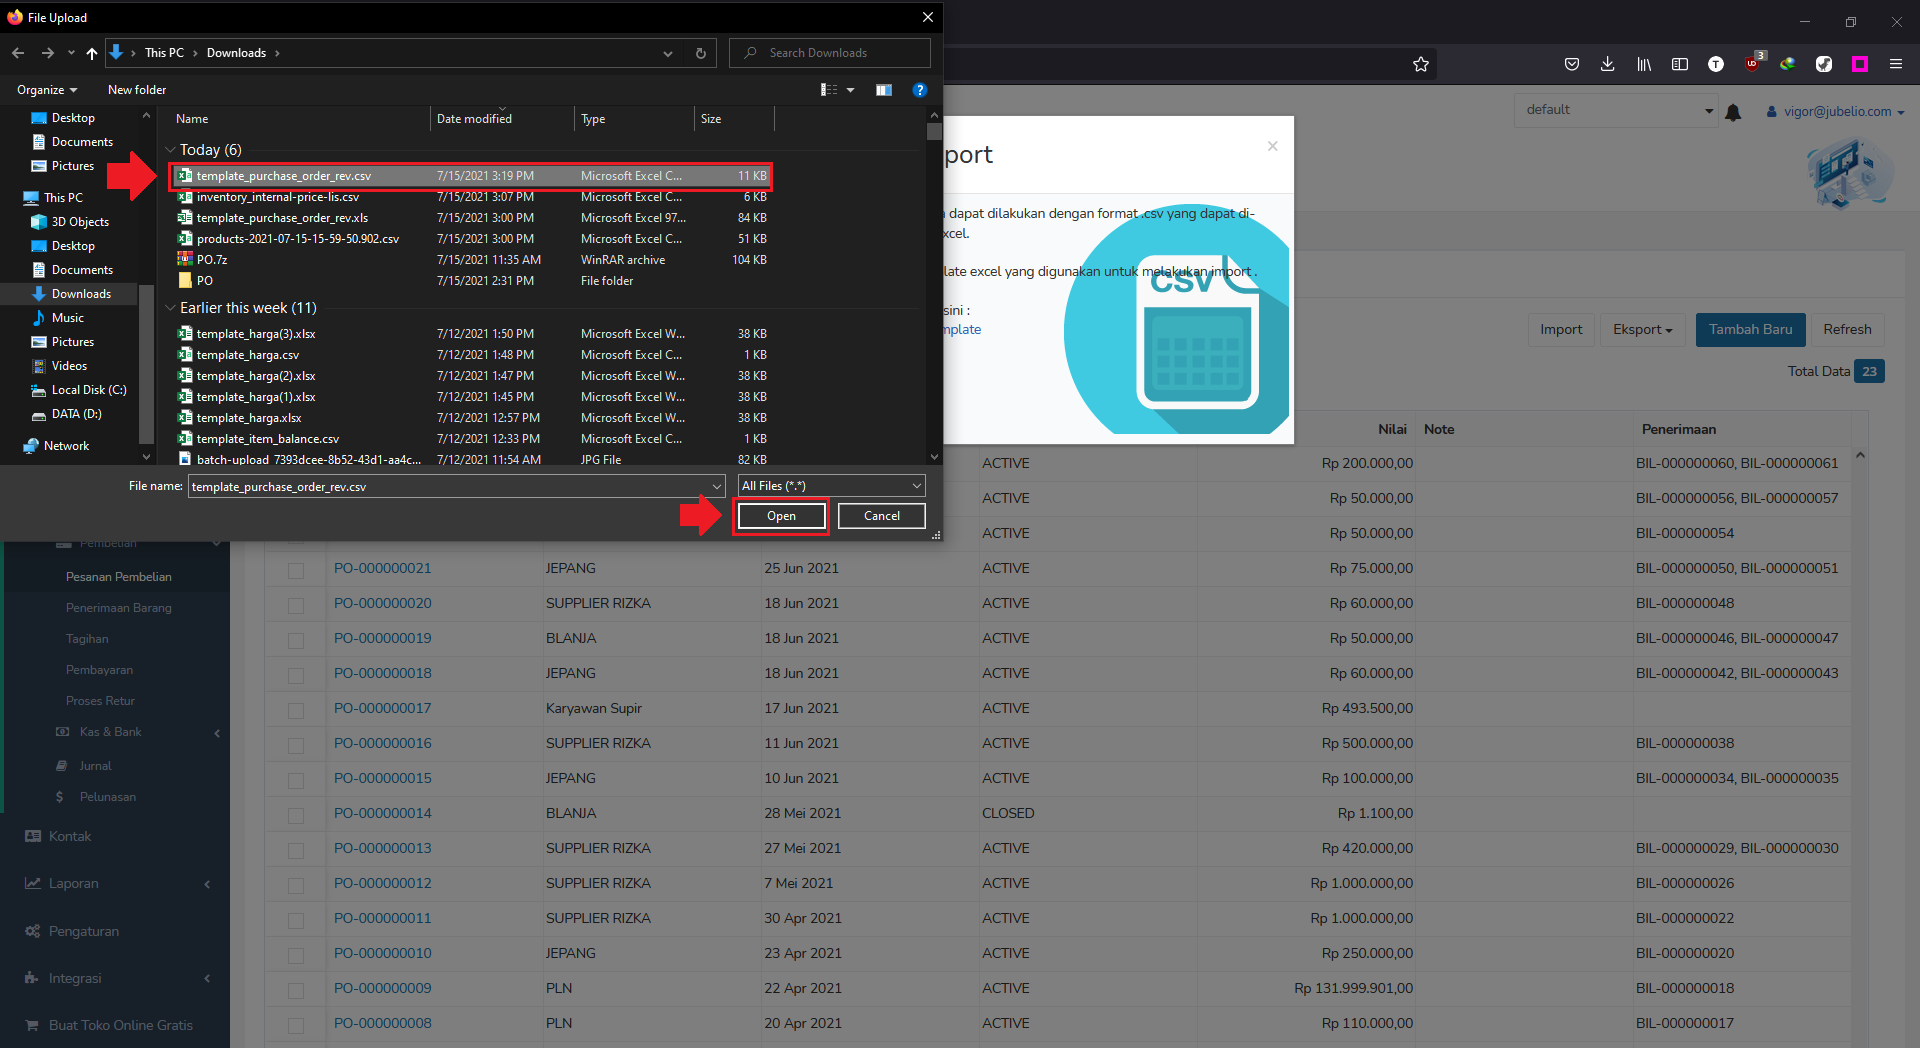Open Penerimaan Barang menu item
Screen dimensions: 1920x1048
pyautogui.click(x=119, y=608)
